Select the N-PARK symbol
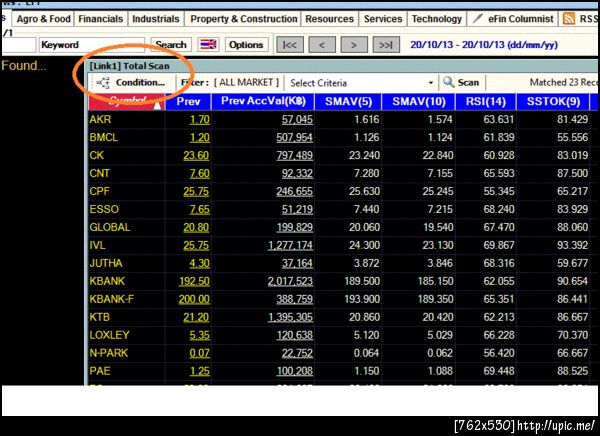Image resolution: width=600 pixels, height=436 pixels. coord(108,353)
